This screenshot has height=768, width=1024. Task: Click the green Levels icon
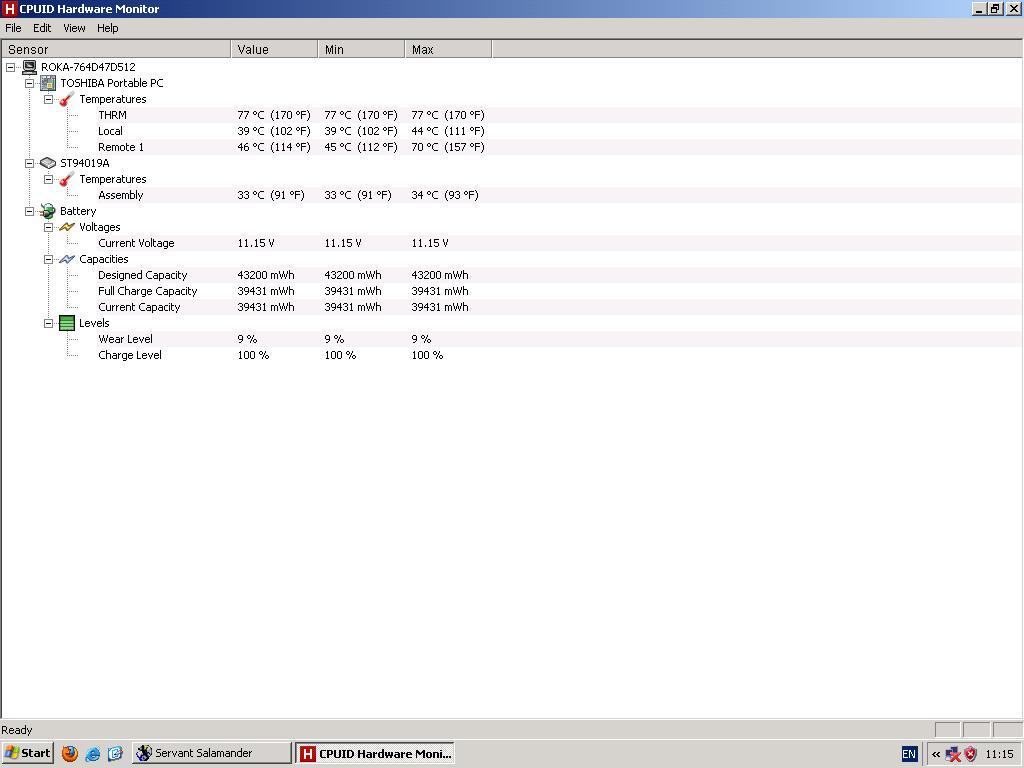(67, 323)
